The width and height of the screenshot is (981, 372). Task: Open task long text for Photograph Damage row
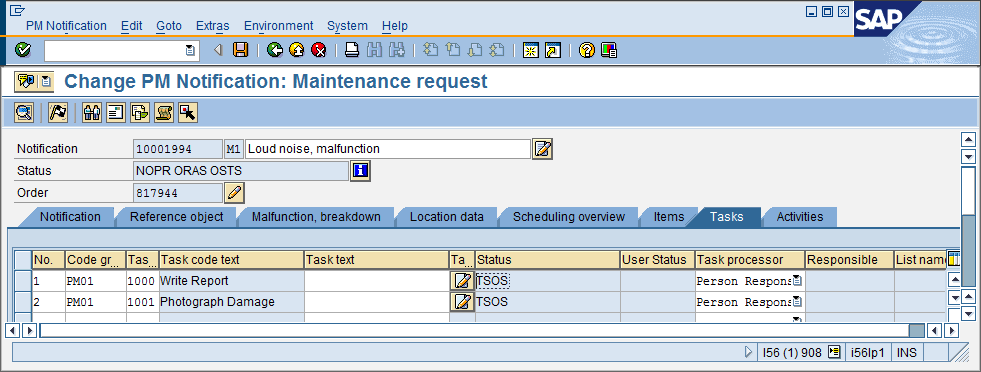[462, 302]
